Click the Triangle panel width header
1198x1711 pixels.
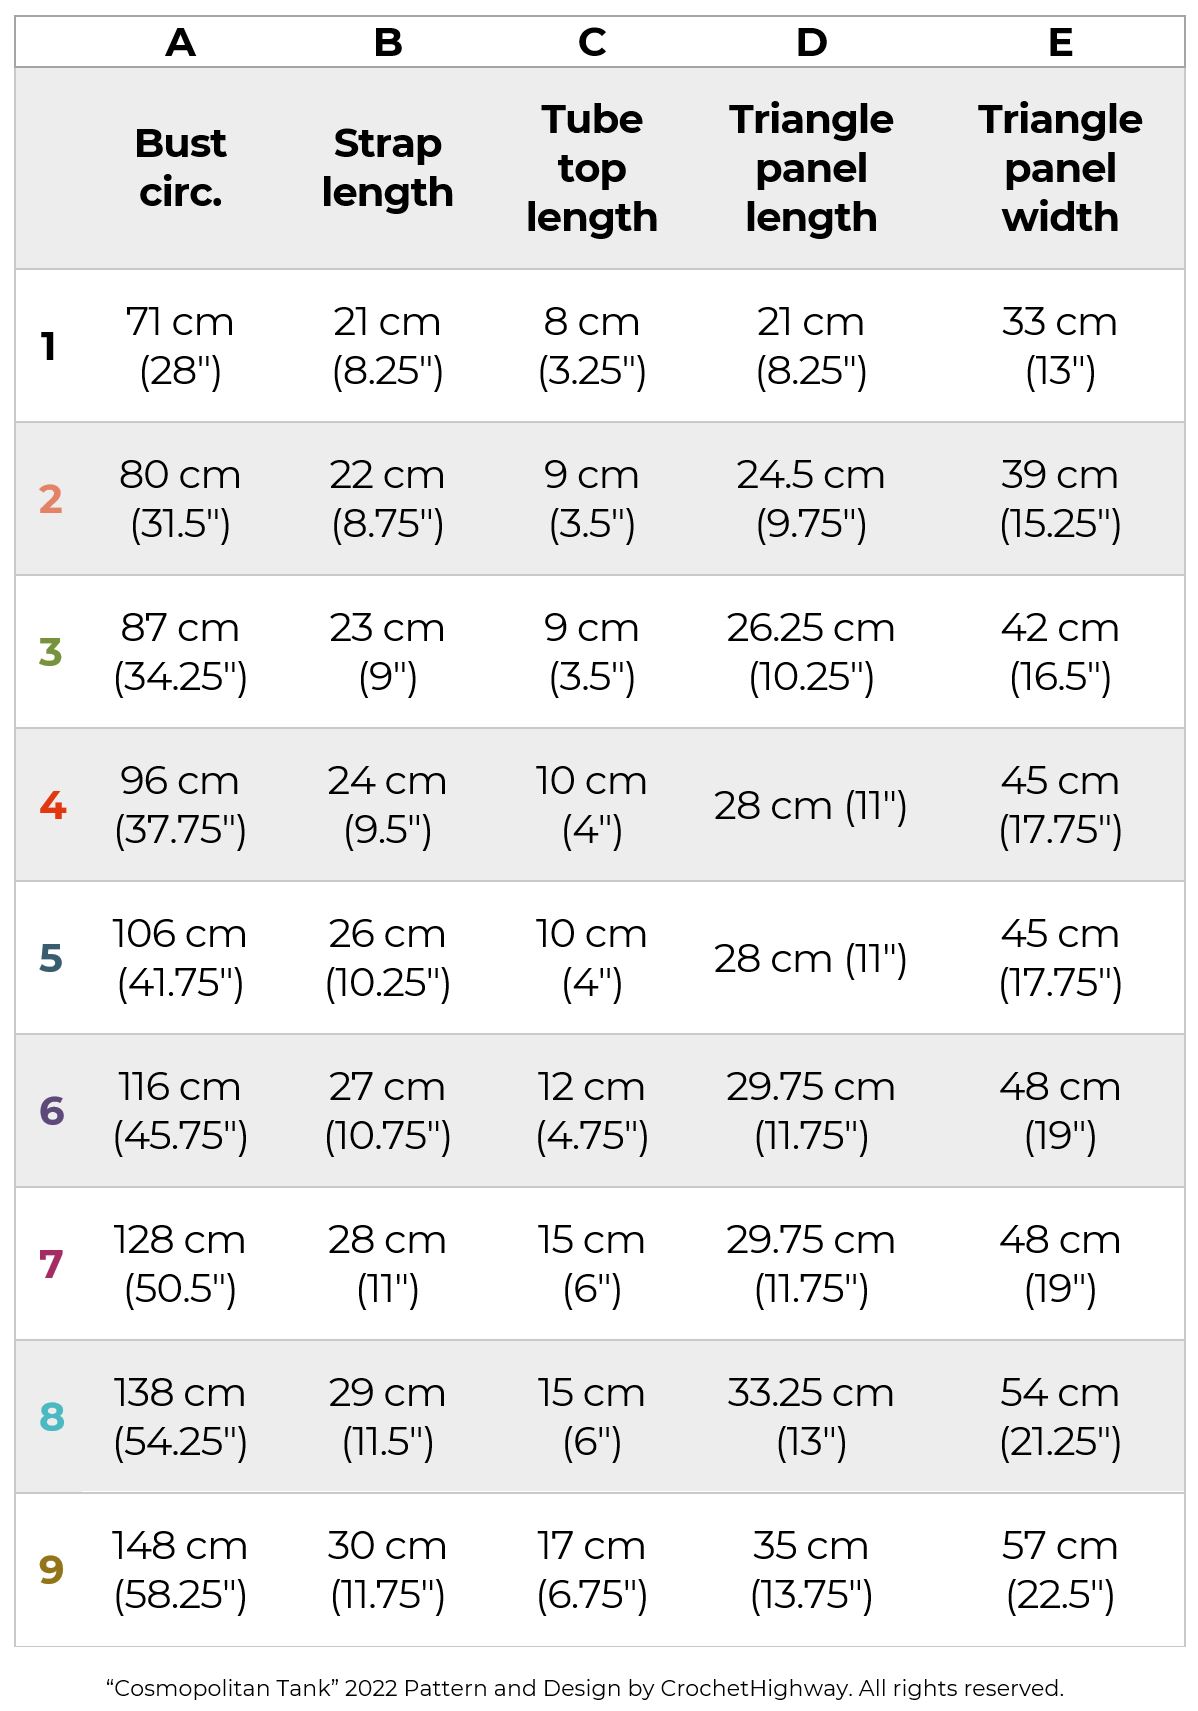point(1060,167)
